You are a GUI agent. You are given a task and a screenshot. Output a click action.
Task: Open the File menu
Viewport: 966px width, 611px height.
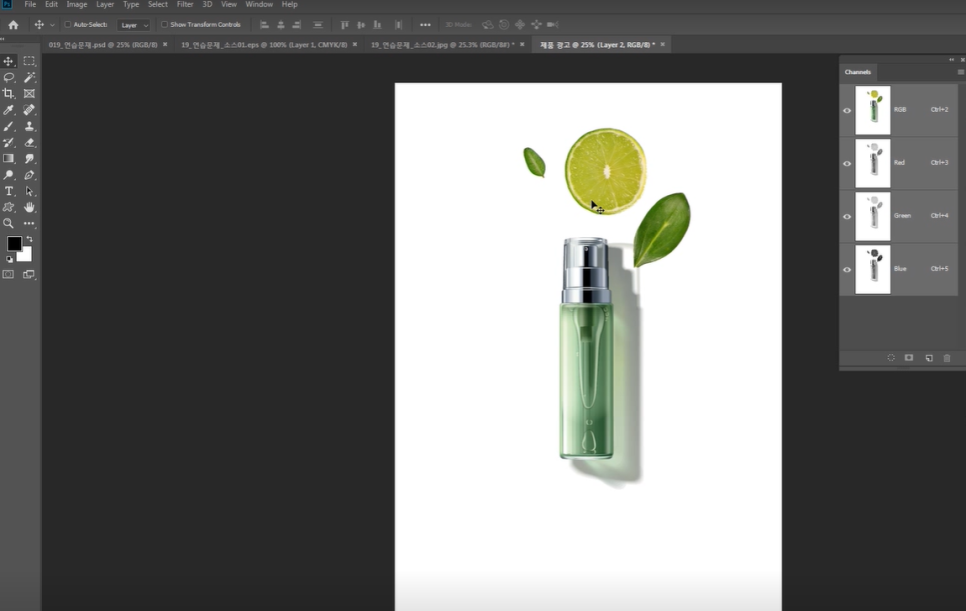30,4
